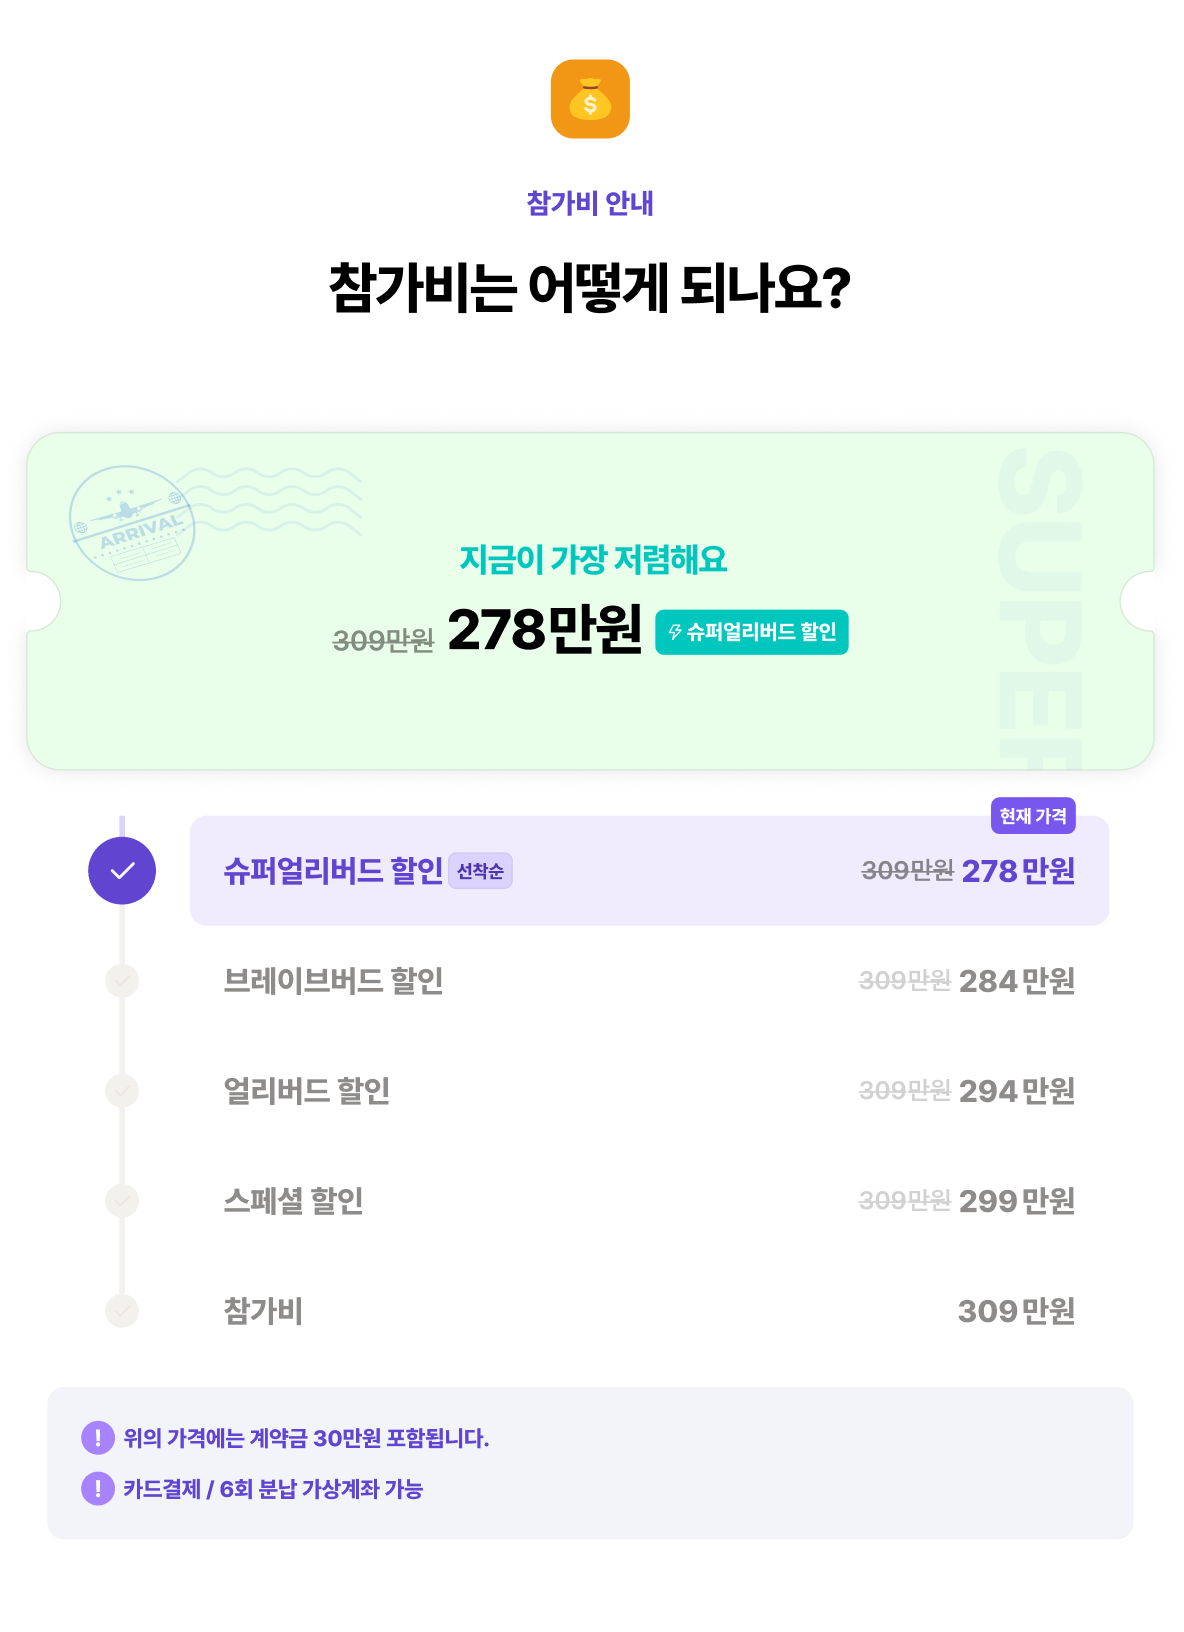
Task: Click the 위의 가격에는 계약금 30만원 notice text
Action: click(306, 1438)
